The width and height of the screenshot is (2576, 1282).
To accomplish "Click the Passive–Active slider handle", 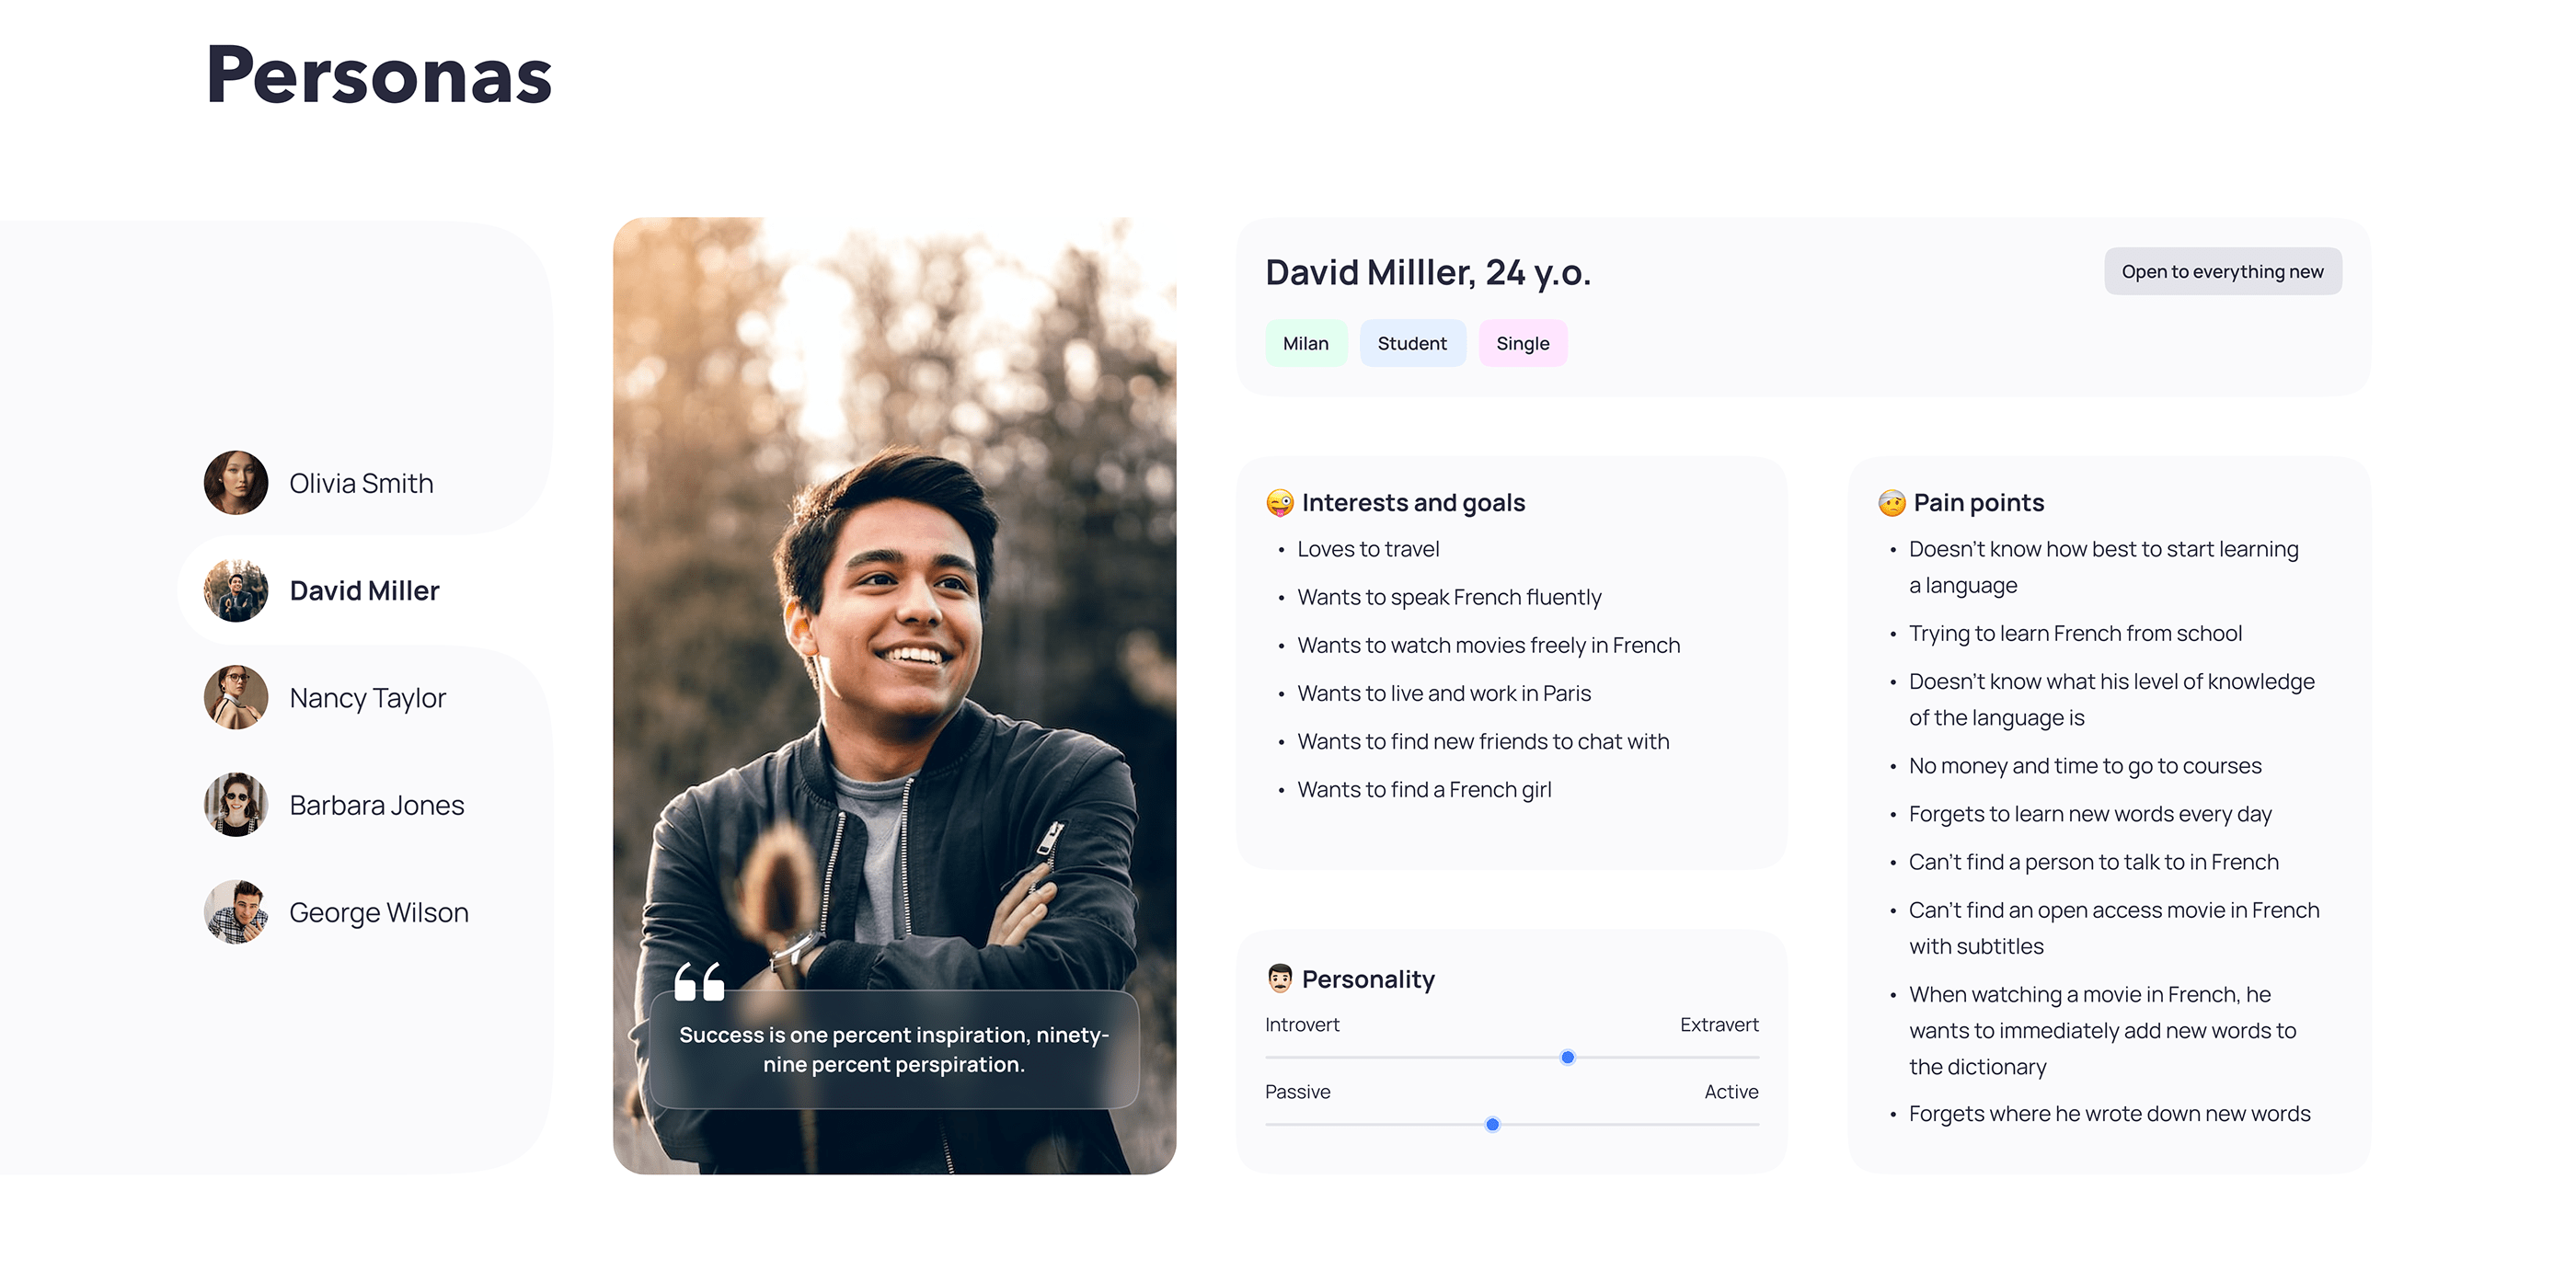I will coord(1492,1124).
